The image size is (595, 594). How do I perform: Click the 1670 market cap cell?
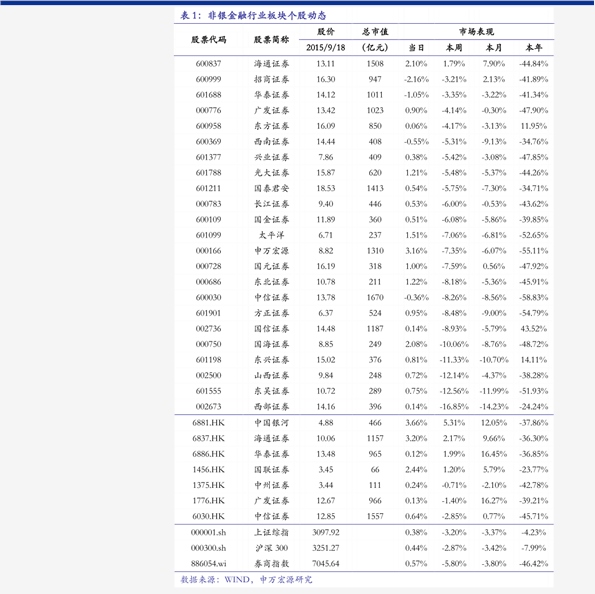click(375, 297)
